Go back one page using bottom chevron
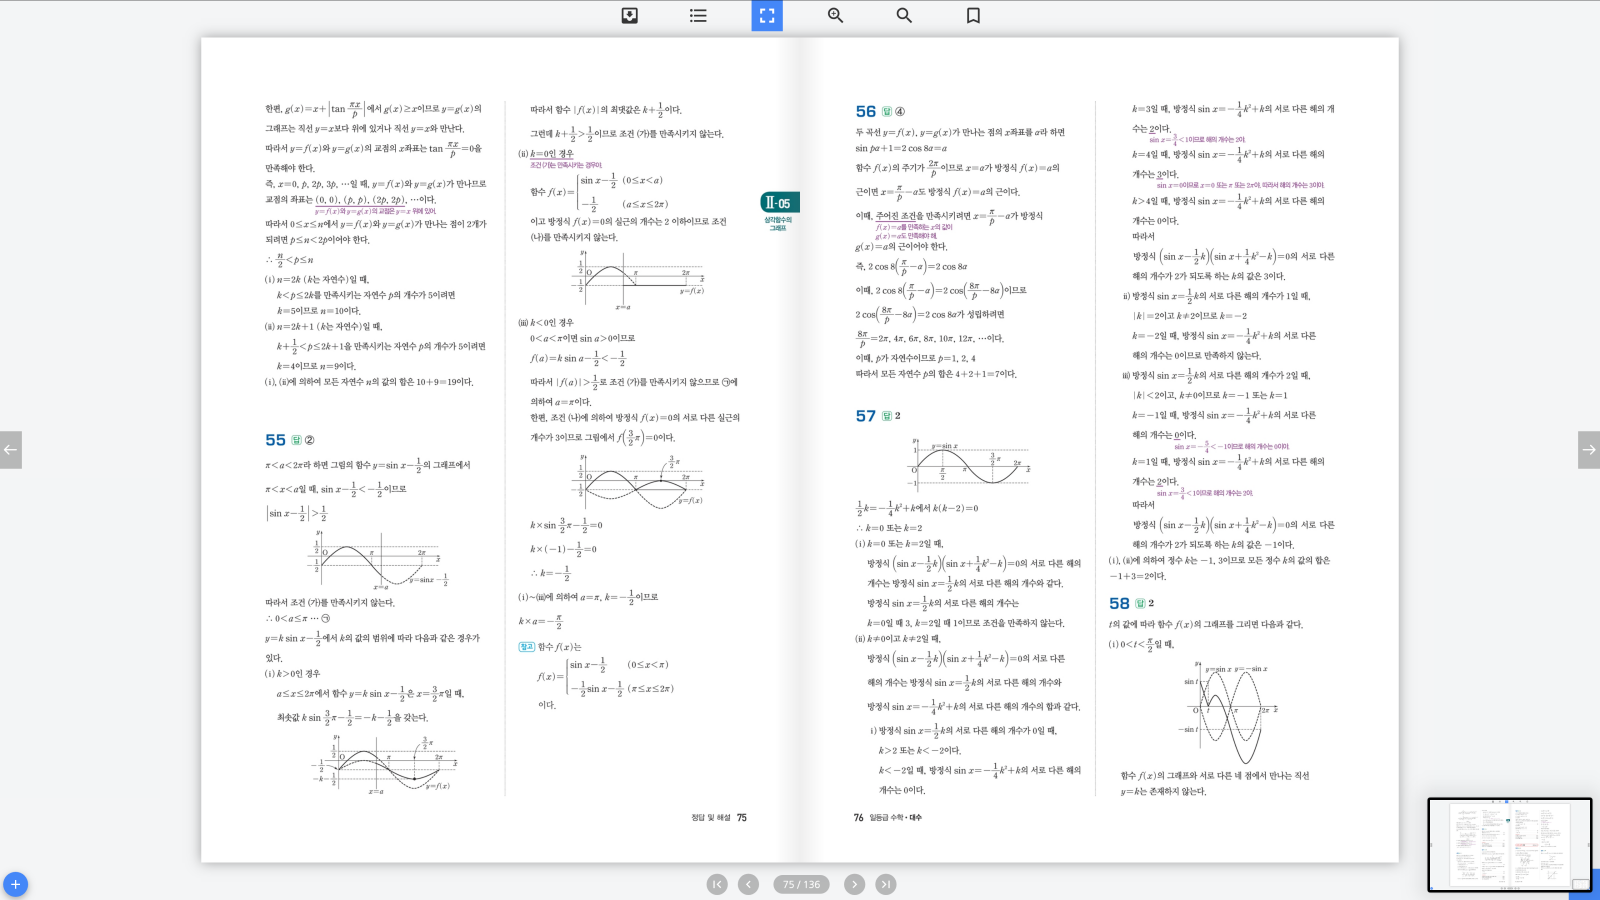 pyautogui.click(x=748, y=884)
